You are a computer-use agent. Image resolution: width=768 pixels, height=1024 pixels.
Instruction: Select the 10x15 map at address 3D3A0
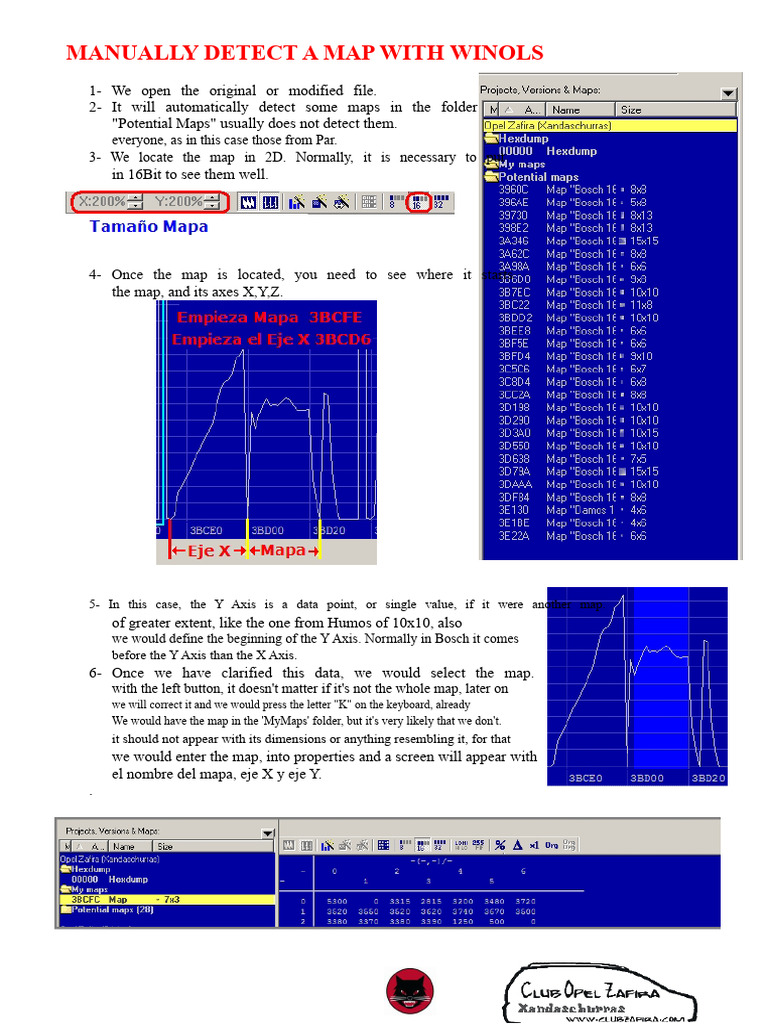tap(579, 433)
